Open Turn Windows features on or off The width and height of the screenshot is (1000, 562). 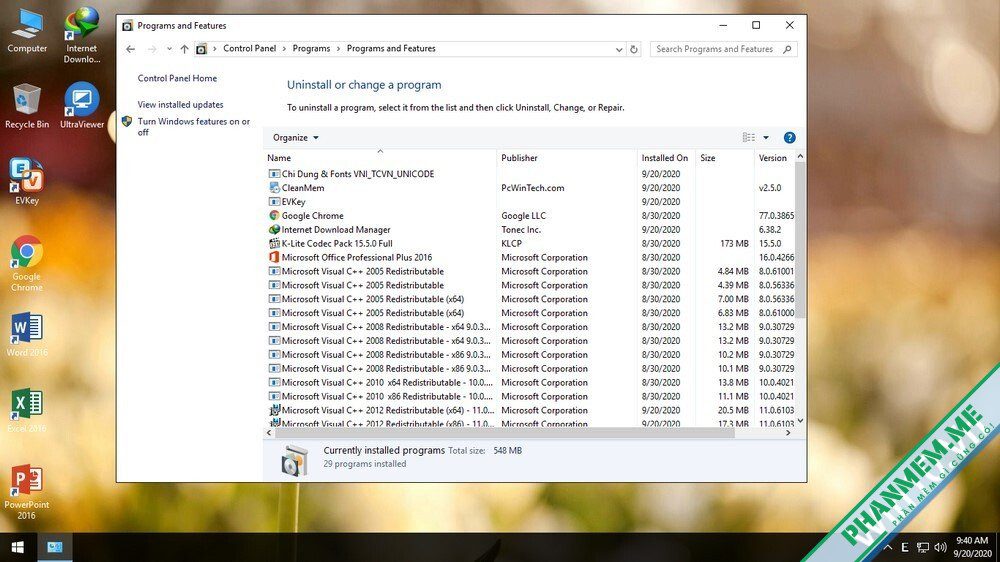pyautogui.click(x=194, y=127)
